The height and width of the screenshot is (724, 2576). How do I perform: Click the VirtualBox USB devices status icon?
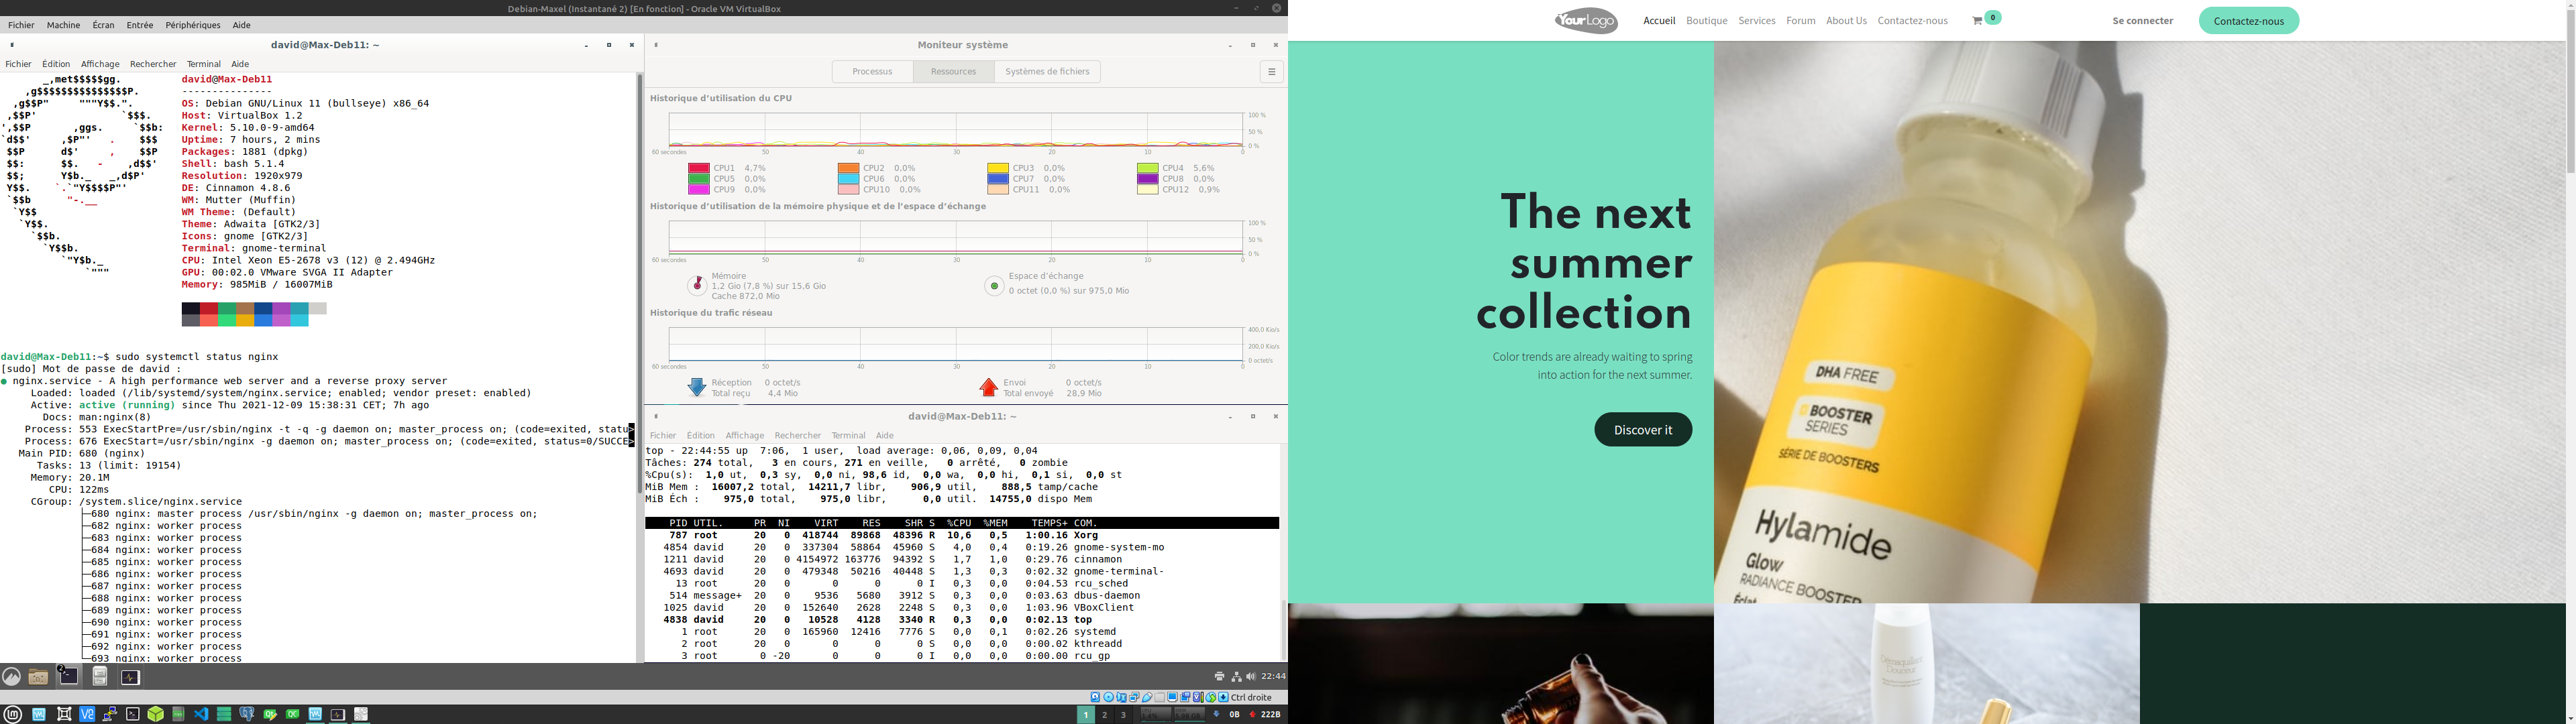click(1147, 697)
